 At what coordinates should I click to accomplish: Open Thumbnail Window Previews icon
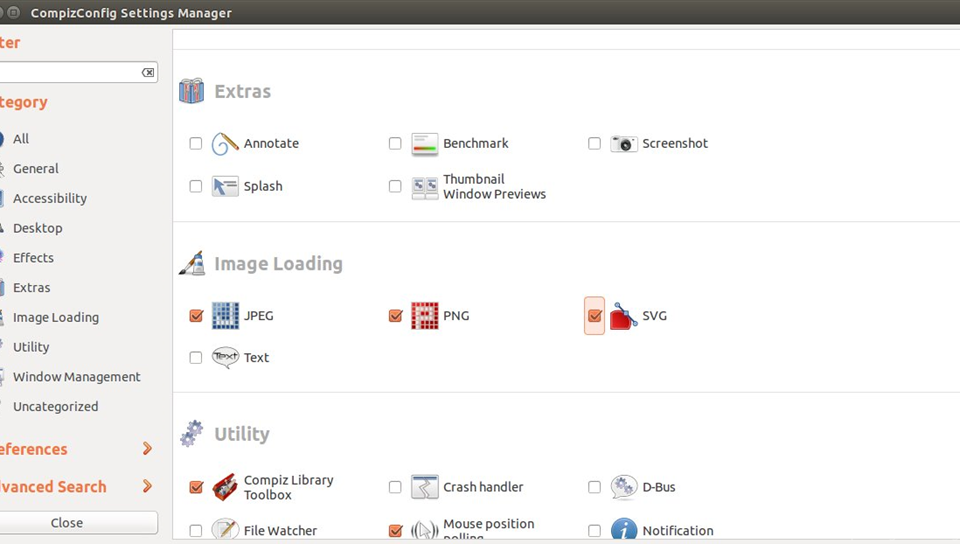424,187
